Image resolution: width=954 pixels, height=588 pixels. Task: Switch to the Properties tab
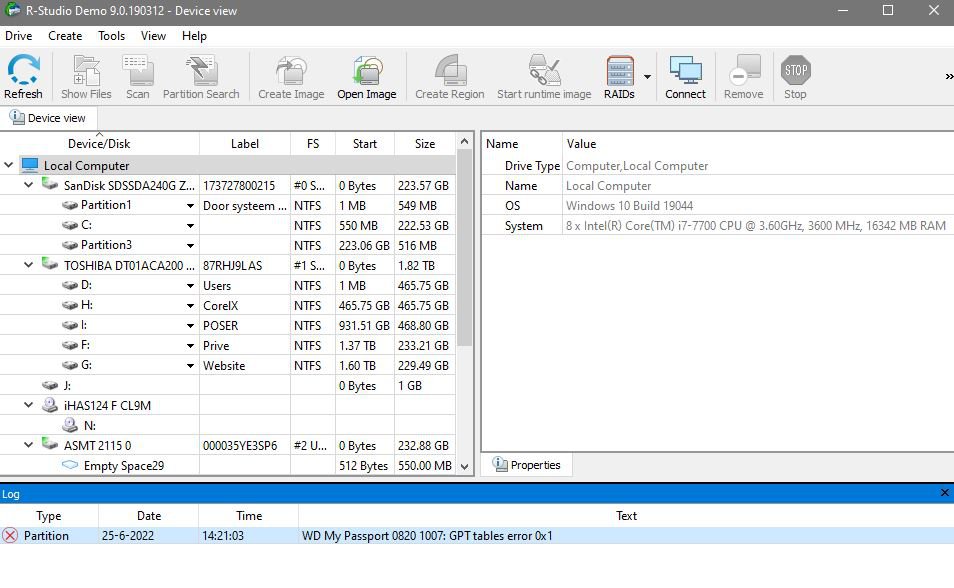527,465
